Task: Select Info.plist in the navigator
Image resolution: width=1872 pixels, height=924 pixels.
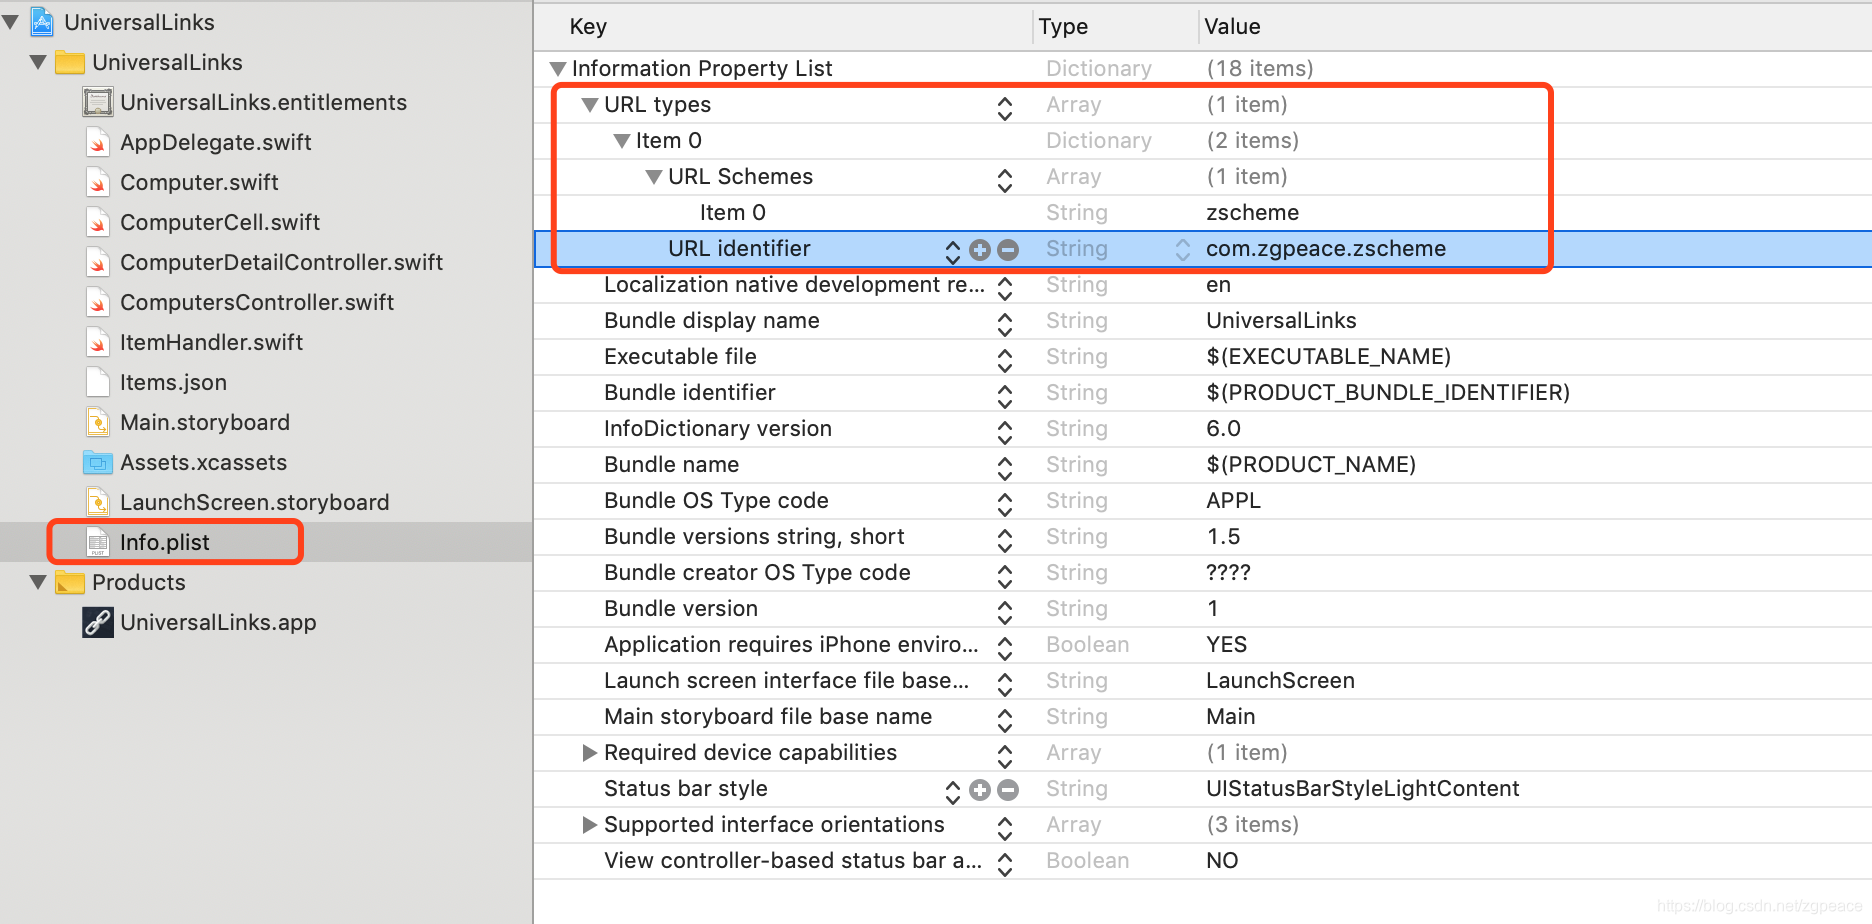Action: click(x=164, y=542)
